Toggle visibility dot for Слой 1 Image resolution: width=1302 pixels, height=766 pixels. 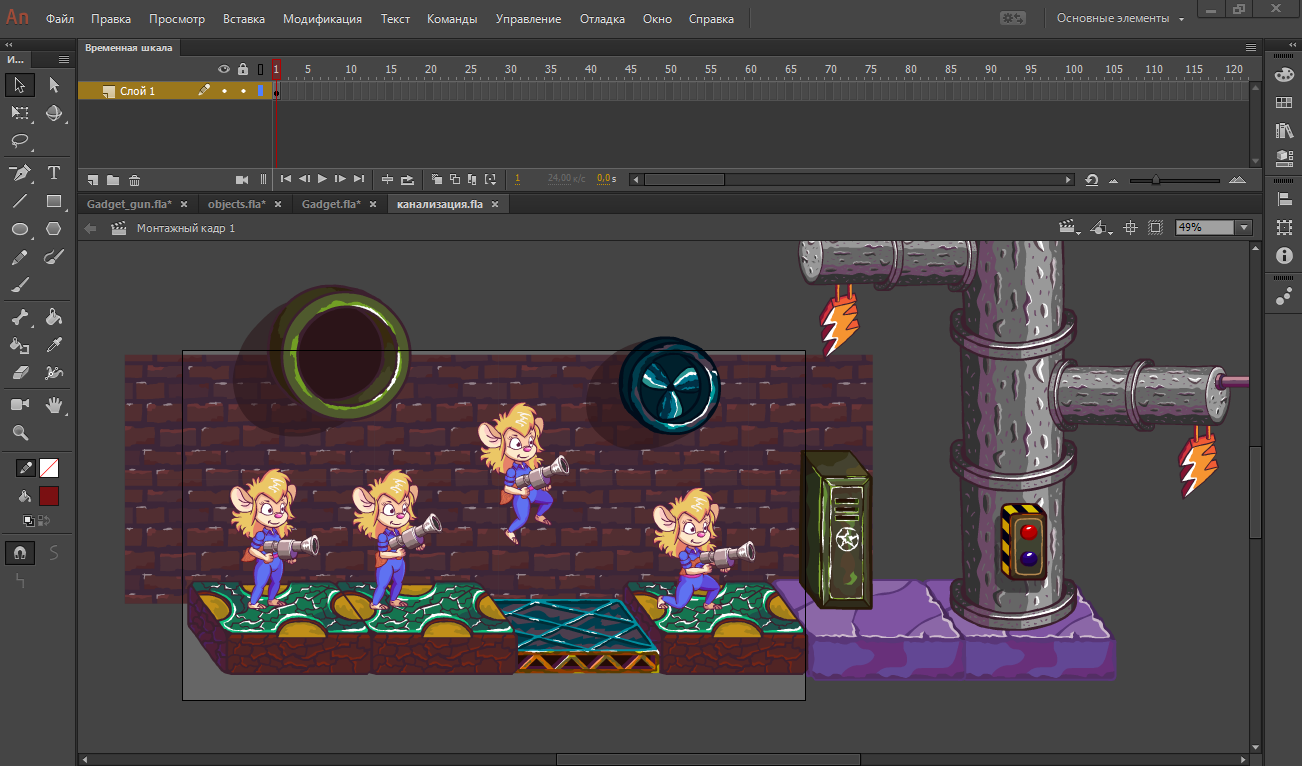[x=225, y=91]
